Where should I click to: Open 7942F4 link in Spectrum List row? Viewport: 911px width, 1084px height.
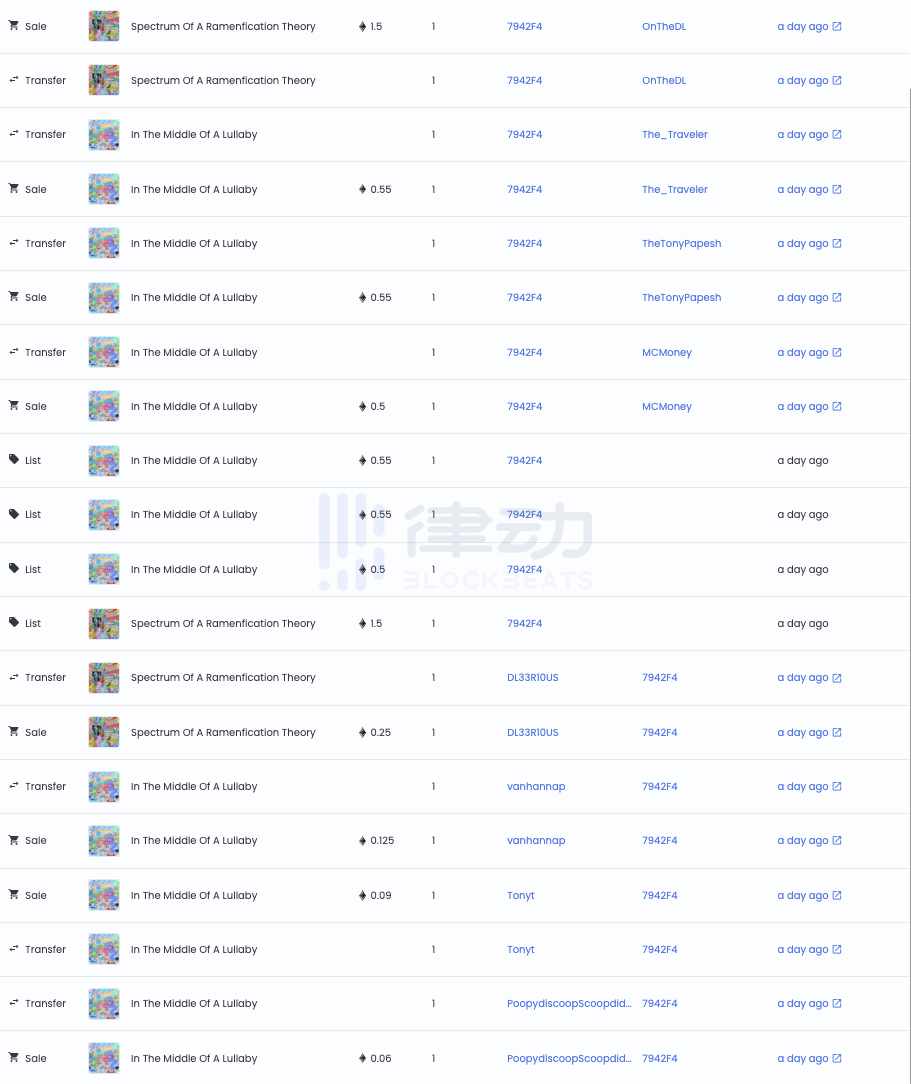pyautogui.click(x=524, y=623)
